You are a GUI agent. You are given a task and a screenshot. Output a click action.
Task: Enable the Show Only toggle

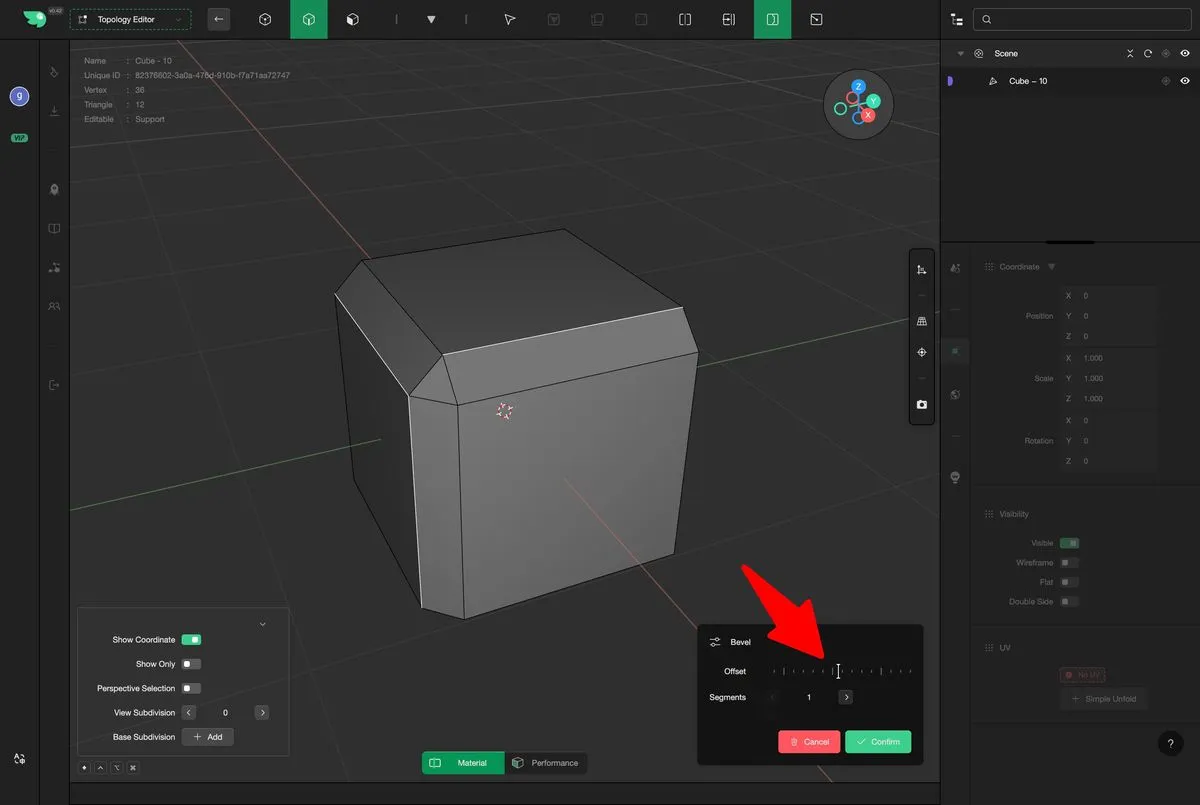(191, 664)
